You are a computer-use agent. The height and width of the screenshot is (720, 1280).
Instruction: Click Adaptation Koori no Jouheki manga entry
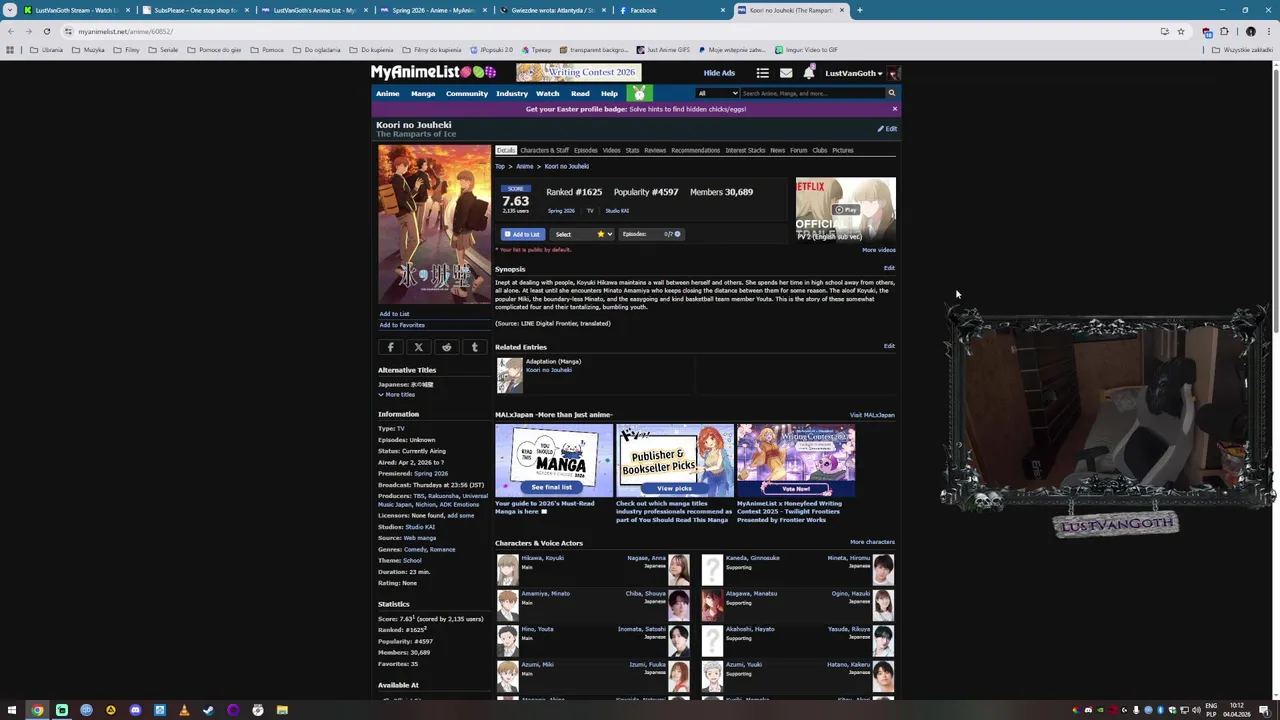click(x=549, y=370)
